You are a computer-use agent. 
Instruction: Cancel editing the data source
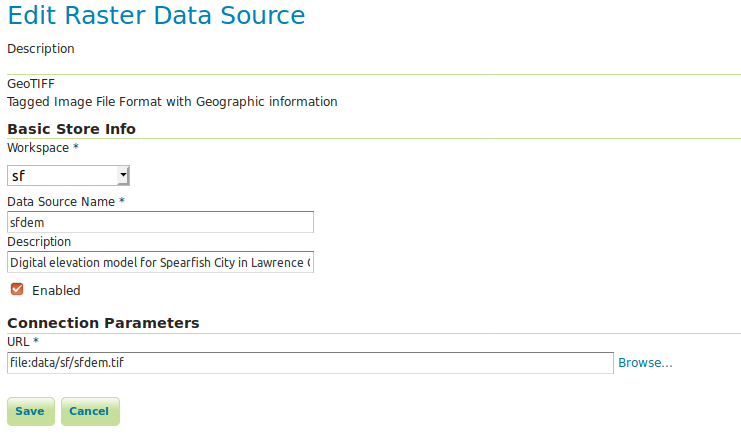[x=90, y=411]
